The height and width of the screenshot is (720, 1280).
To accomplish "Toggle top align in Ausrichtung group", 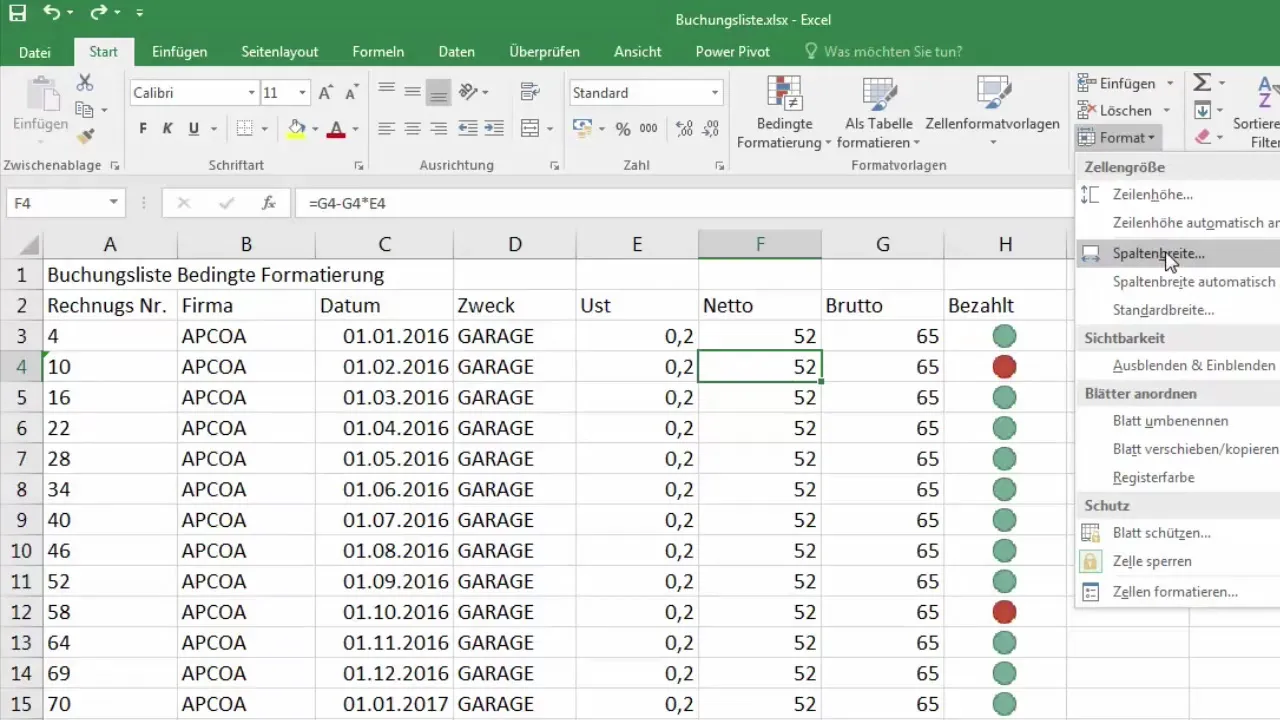I will 386,92.
